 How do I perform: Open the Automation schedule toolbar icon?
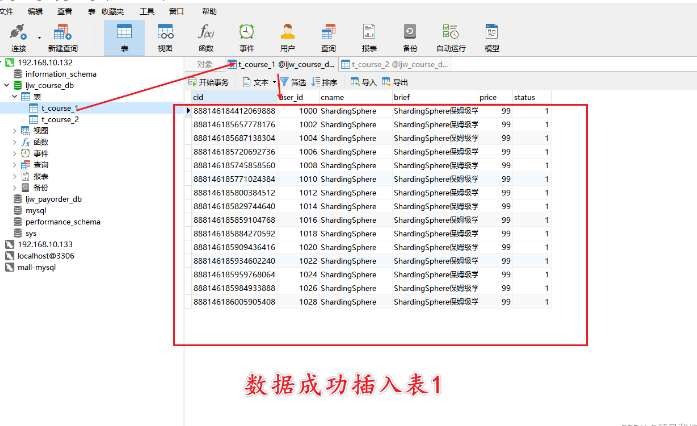coord(451,38)
